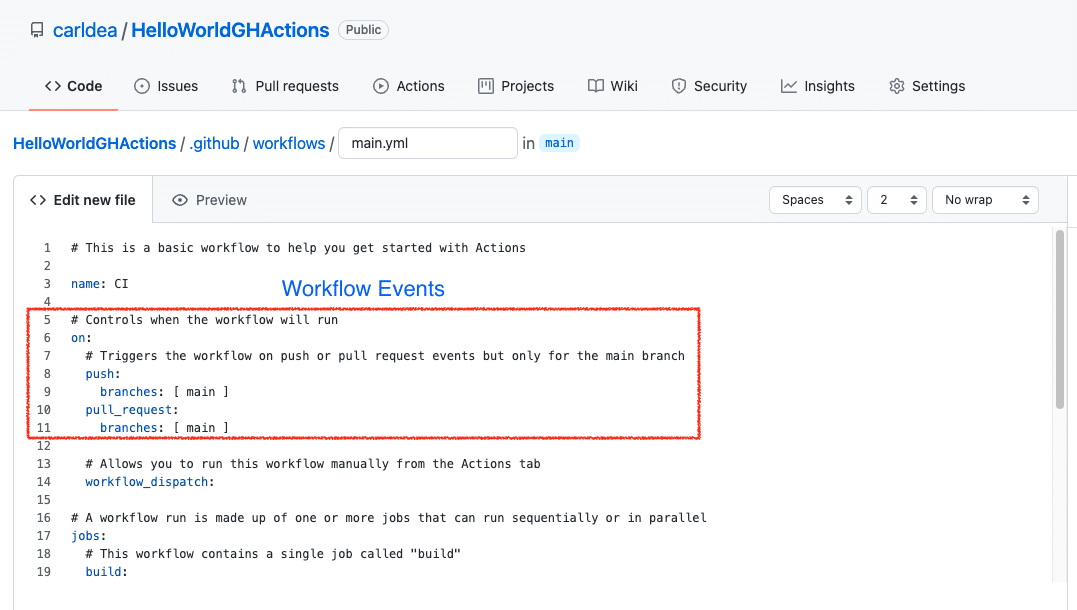Click the Pull requests branch icon
Image resolution: width=1077 pixels, height=610 pixels.
tap(238, 86)
